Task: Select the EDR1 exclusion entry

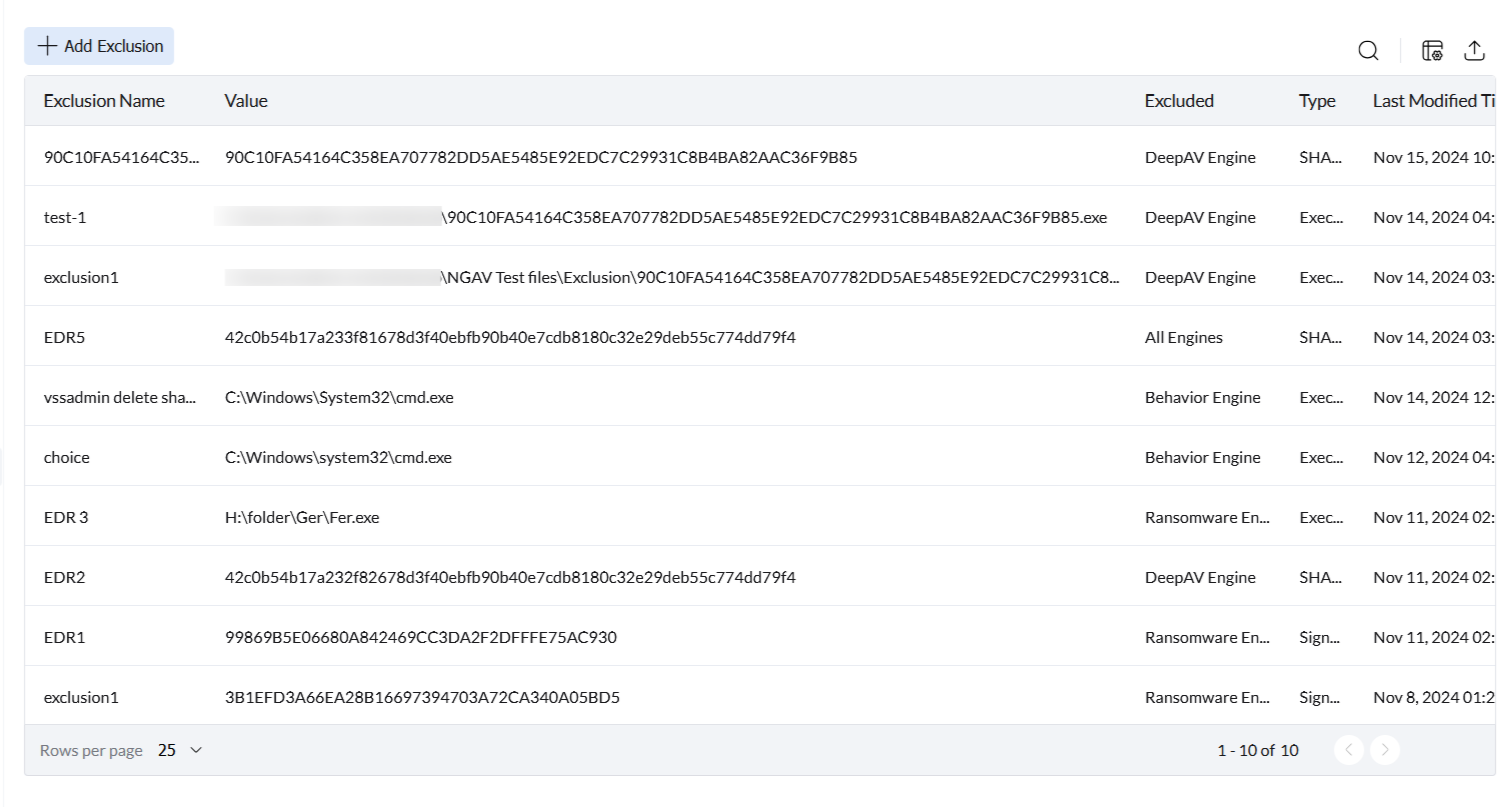Action: 65,638
